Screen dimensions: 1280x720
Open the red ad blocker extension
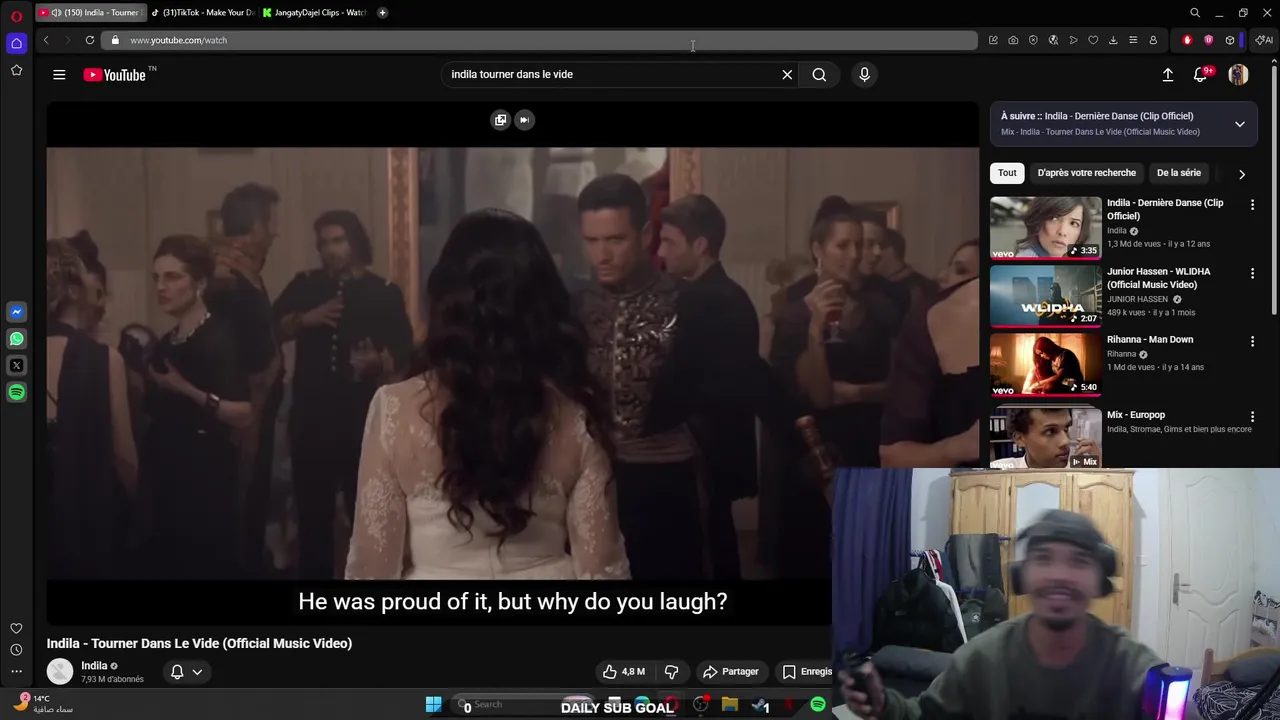[1187, 40]
